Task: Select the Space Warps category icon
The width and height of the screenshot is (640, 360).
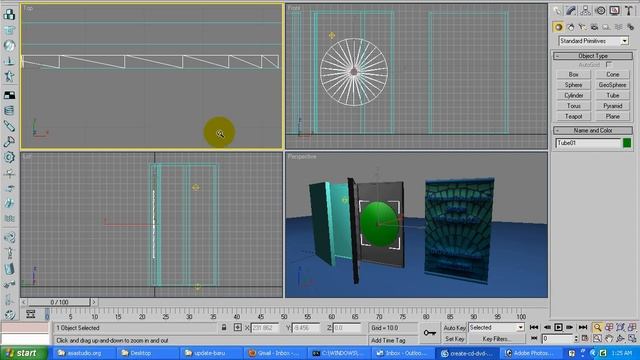Action: 619,27
